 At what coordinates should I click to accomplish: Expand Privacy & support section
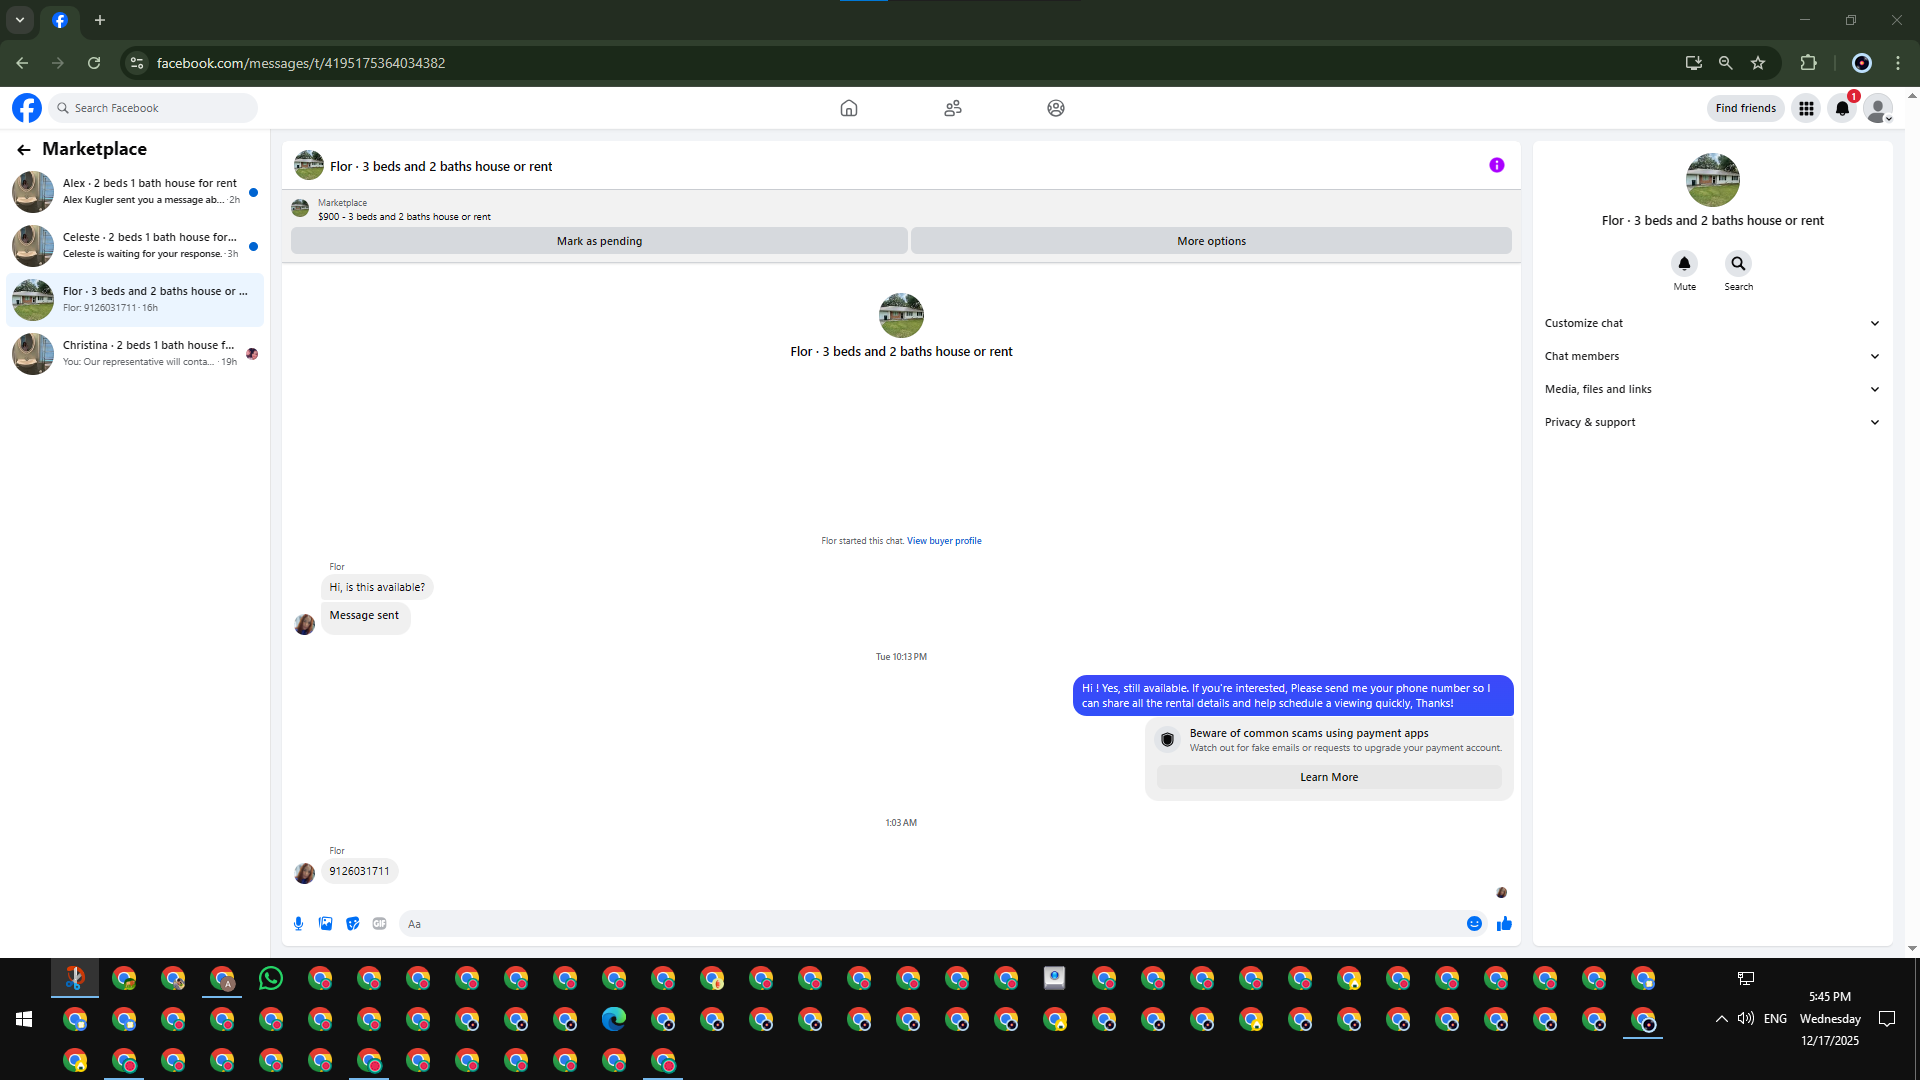click(1712, 422)
